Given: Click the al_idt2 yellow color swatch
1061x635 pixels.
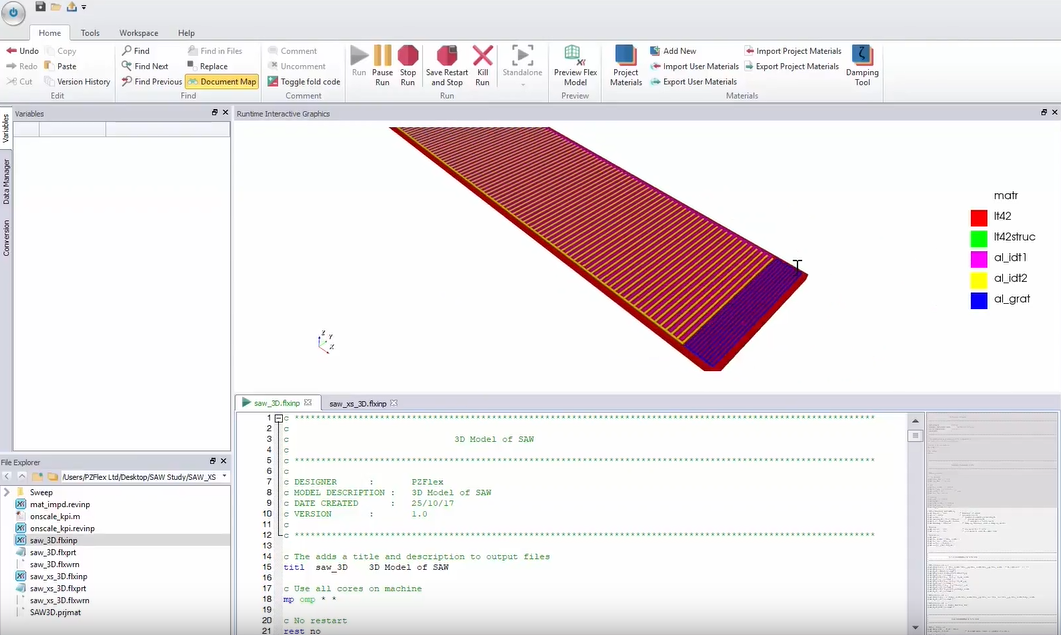Looking at the screenshot, I should 978,280.
